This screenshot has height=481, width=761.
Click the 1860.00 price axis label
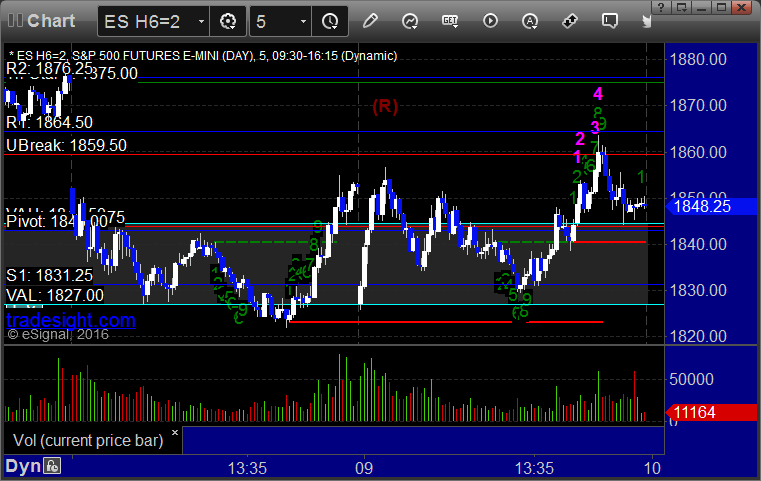click(698, 152)
